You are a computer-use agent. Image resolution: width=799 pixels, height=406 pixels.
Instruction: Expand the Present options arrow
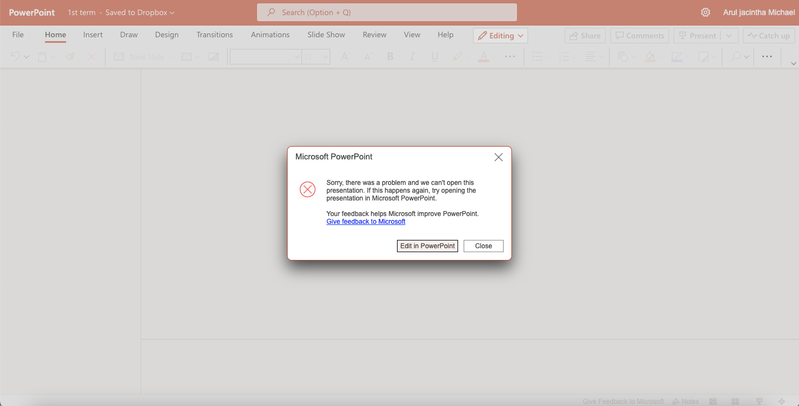(729, 36)
